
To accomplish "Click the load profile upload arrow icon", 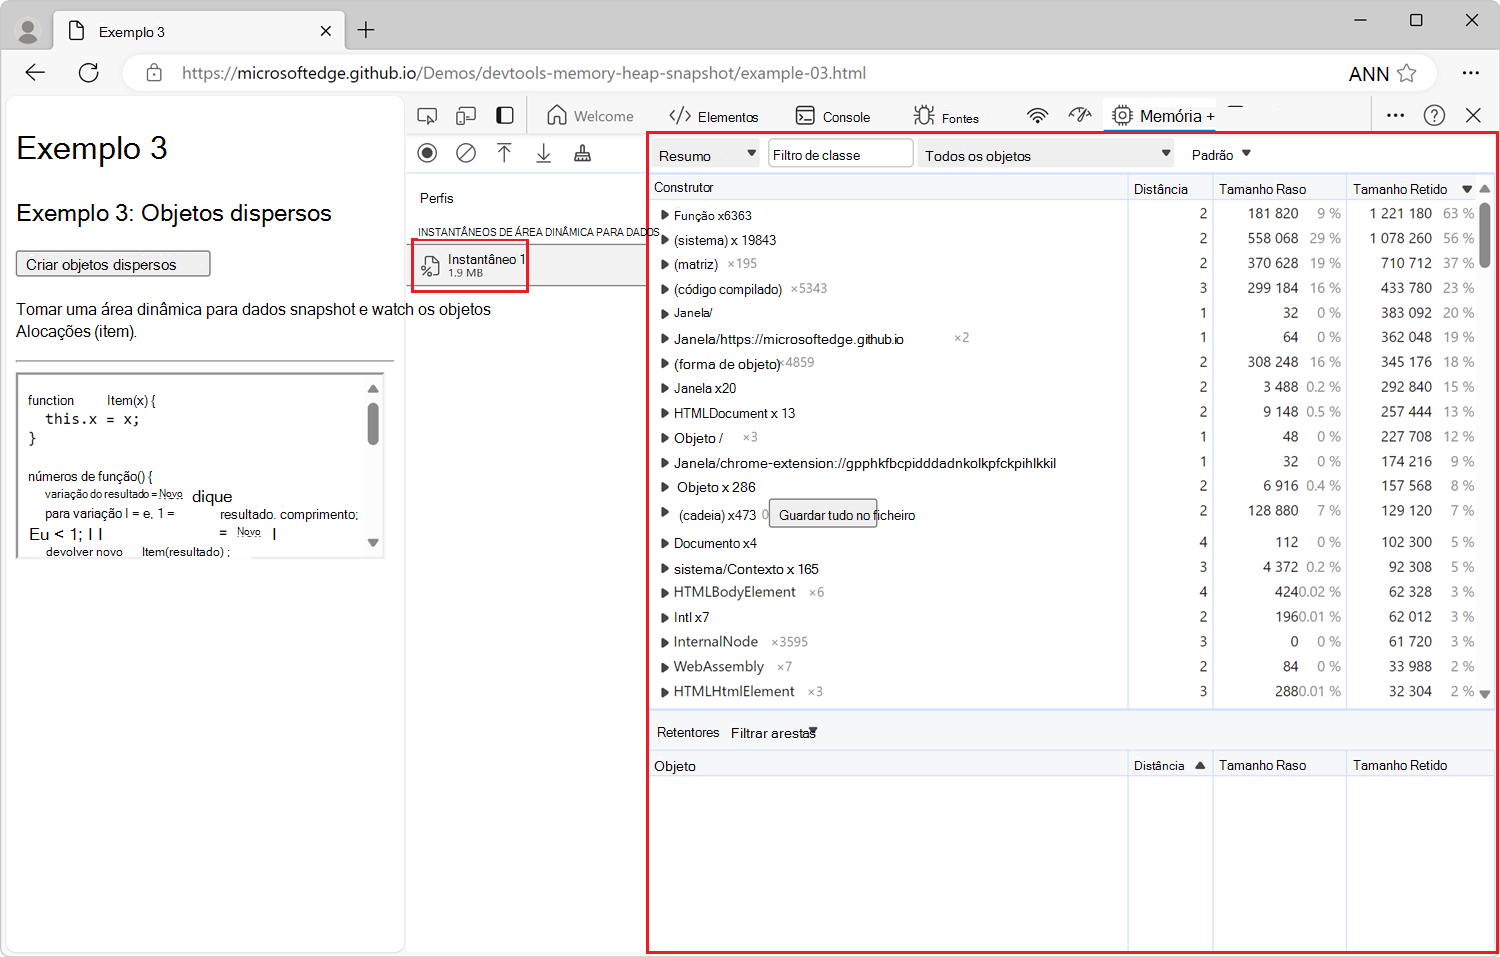I will (x=504, y=153).
